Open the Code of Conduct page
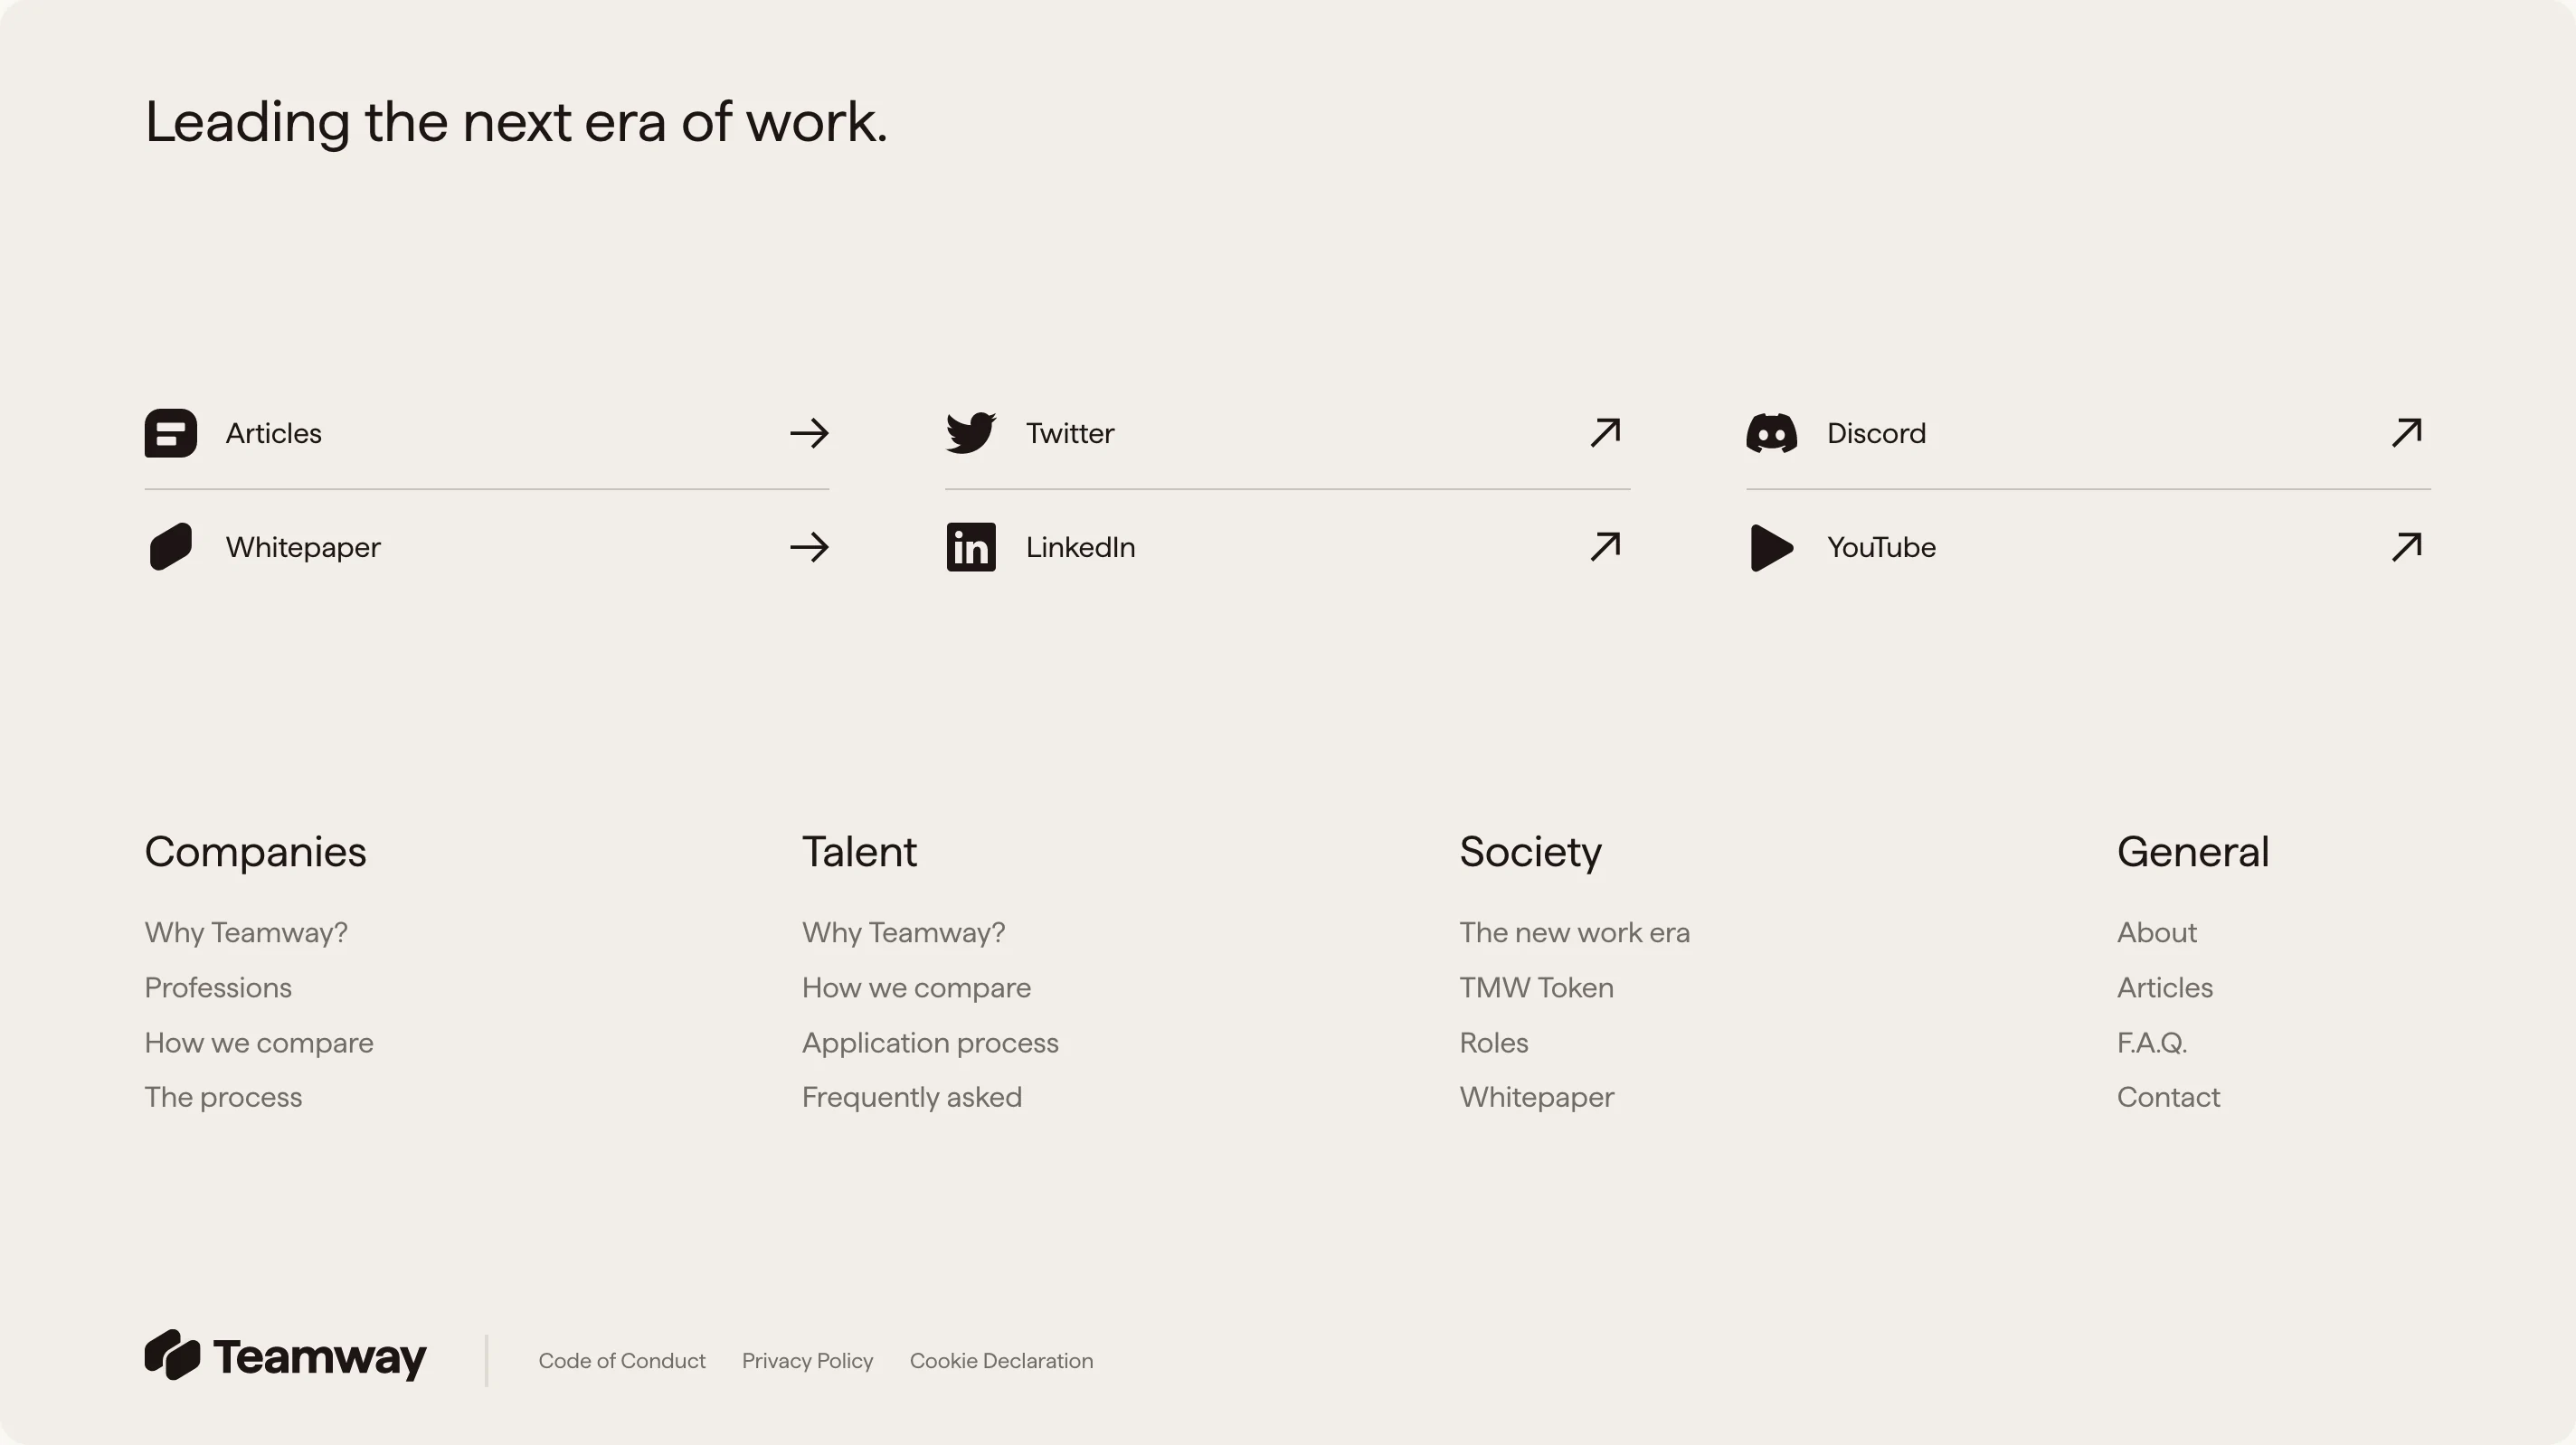The image size is (2576, 1445). pyautogui.click(x=622, y=1360)
